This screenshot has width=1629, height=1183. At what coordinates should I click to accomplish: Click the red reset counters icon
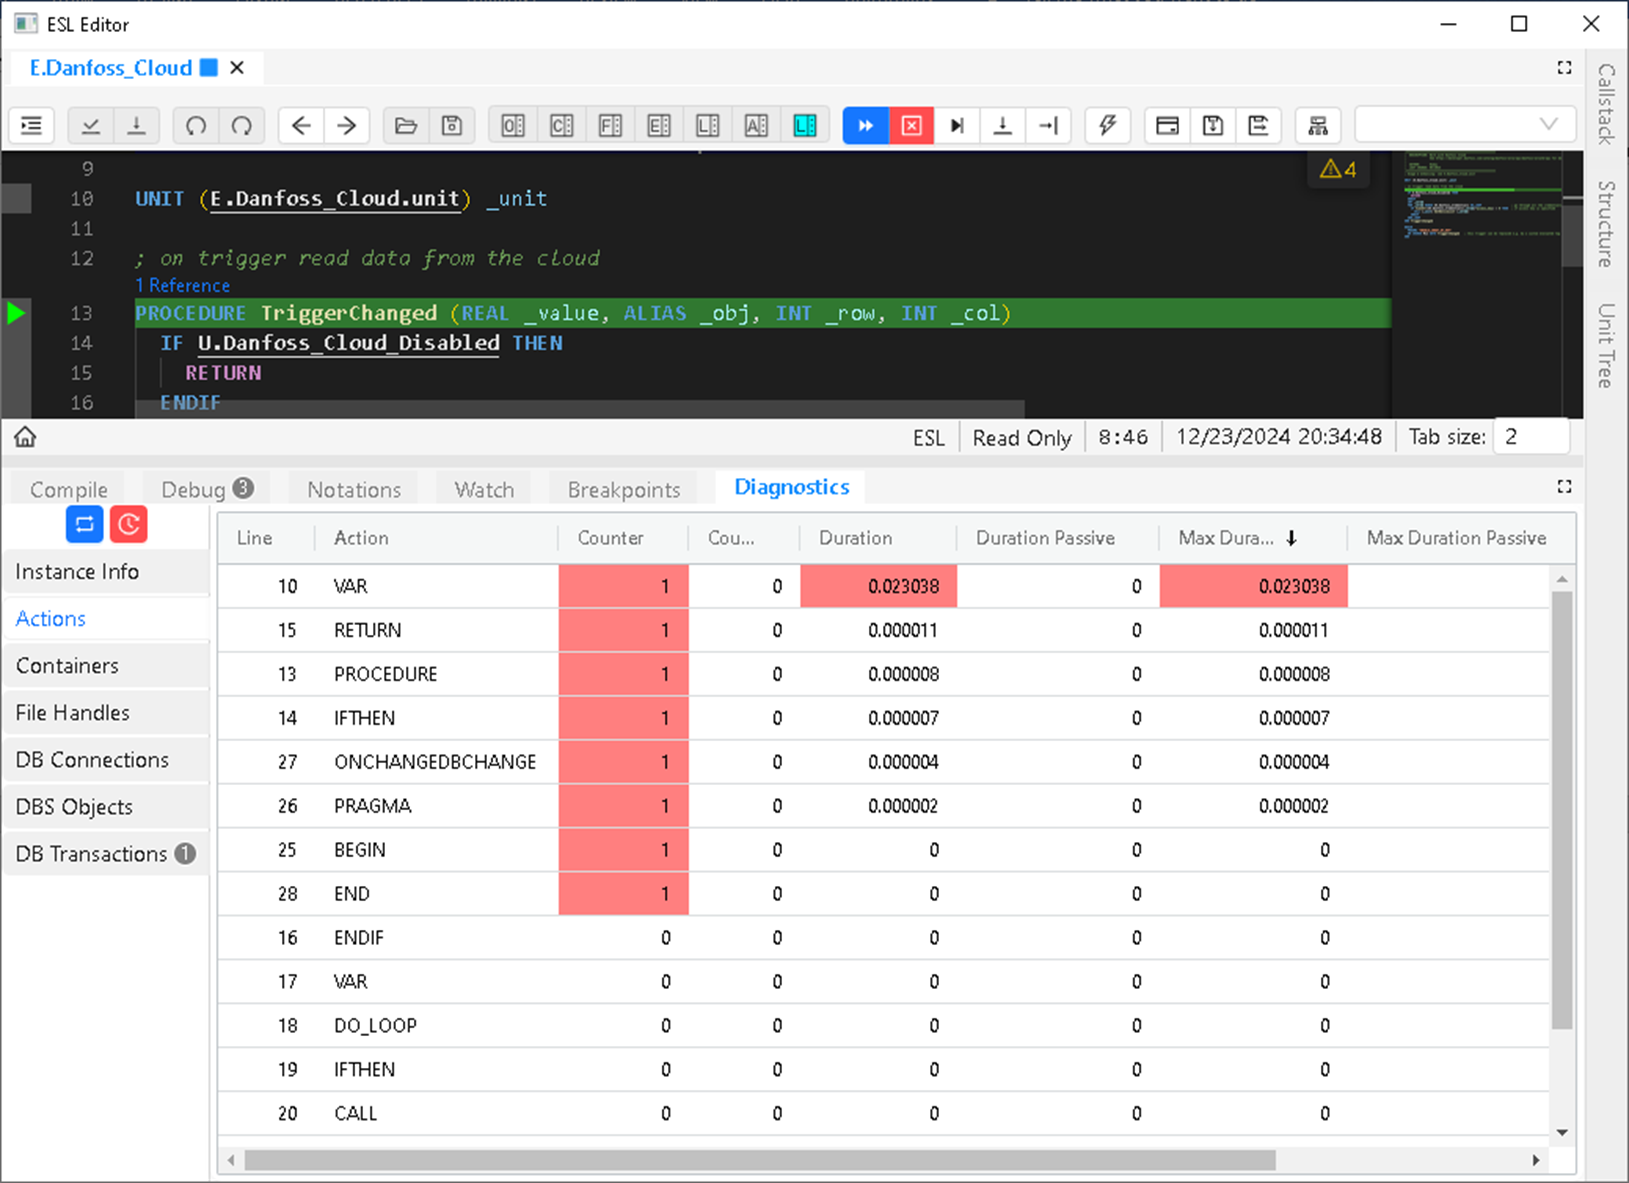pos(129,524)
